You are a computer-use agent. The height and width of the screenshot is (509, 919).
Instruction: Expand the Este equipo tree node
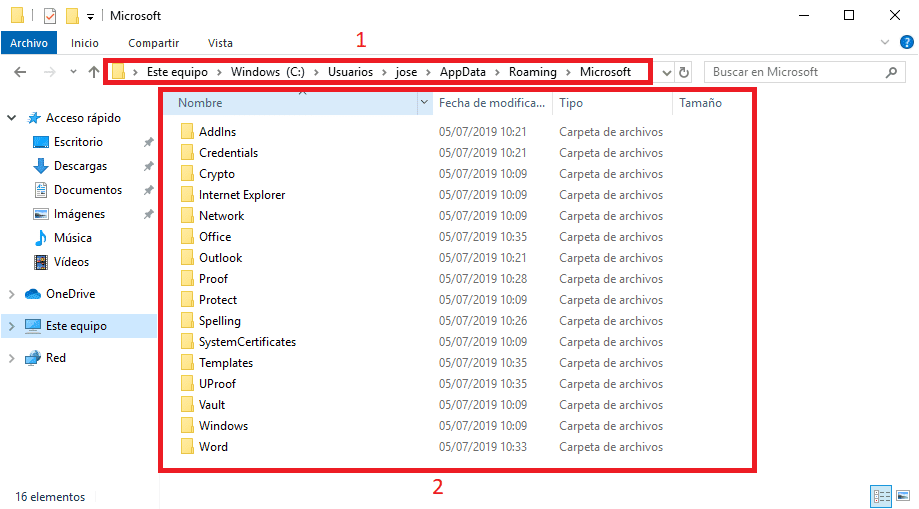[11, 326]
